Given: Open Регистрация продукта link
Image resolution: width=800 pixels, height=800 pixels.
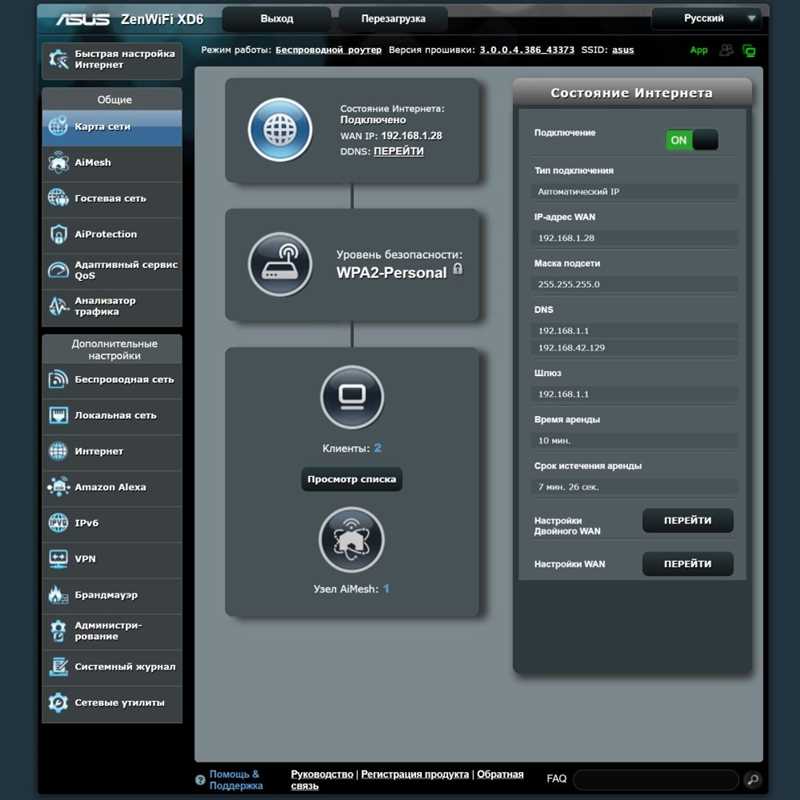Looking at the screenshot, I should (x=415, y=774).
